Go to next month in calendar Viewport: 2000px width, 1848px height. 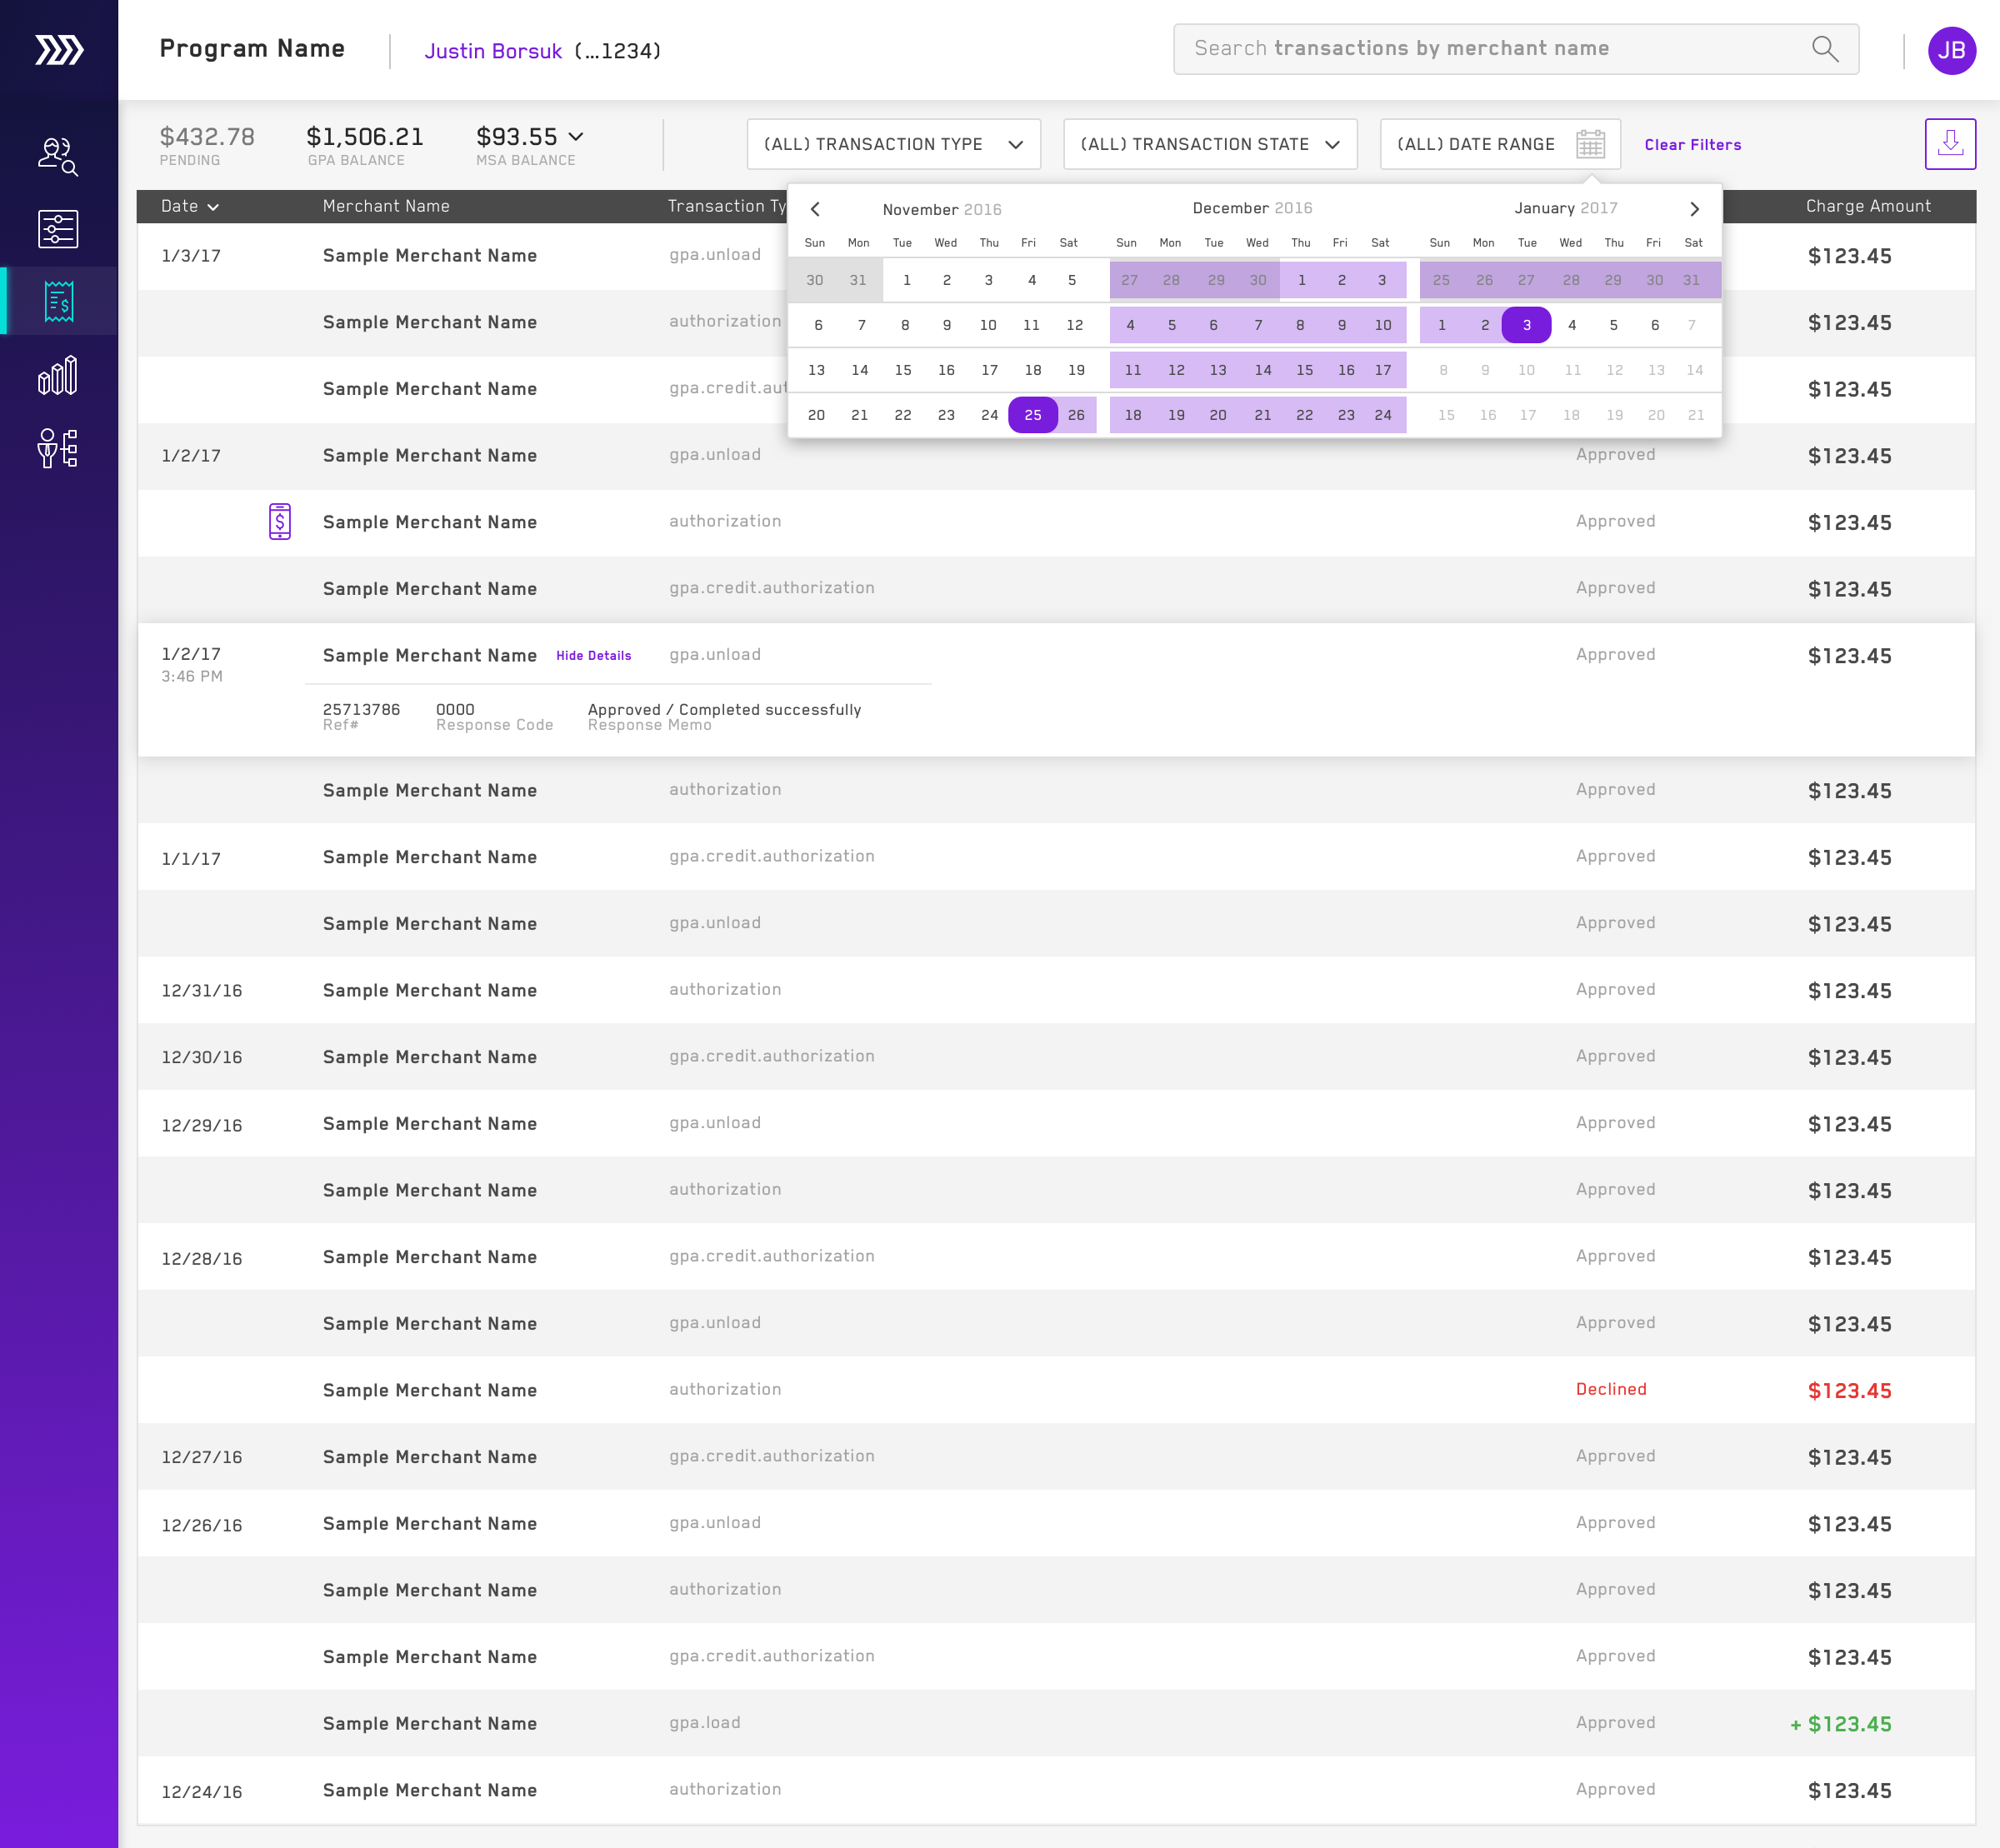(x=1694, y=209)
